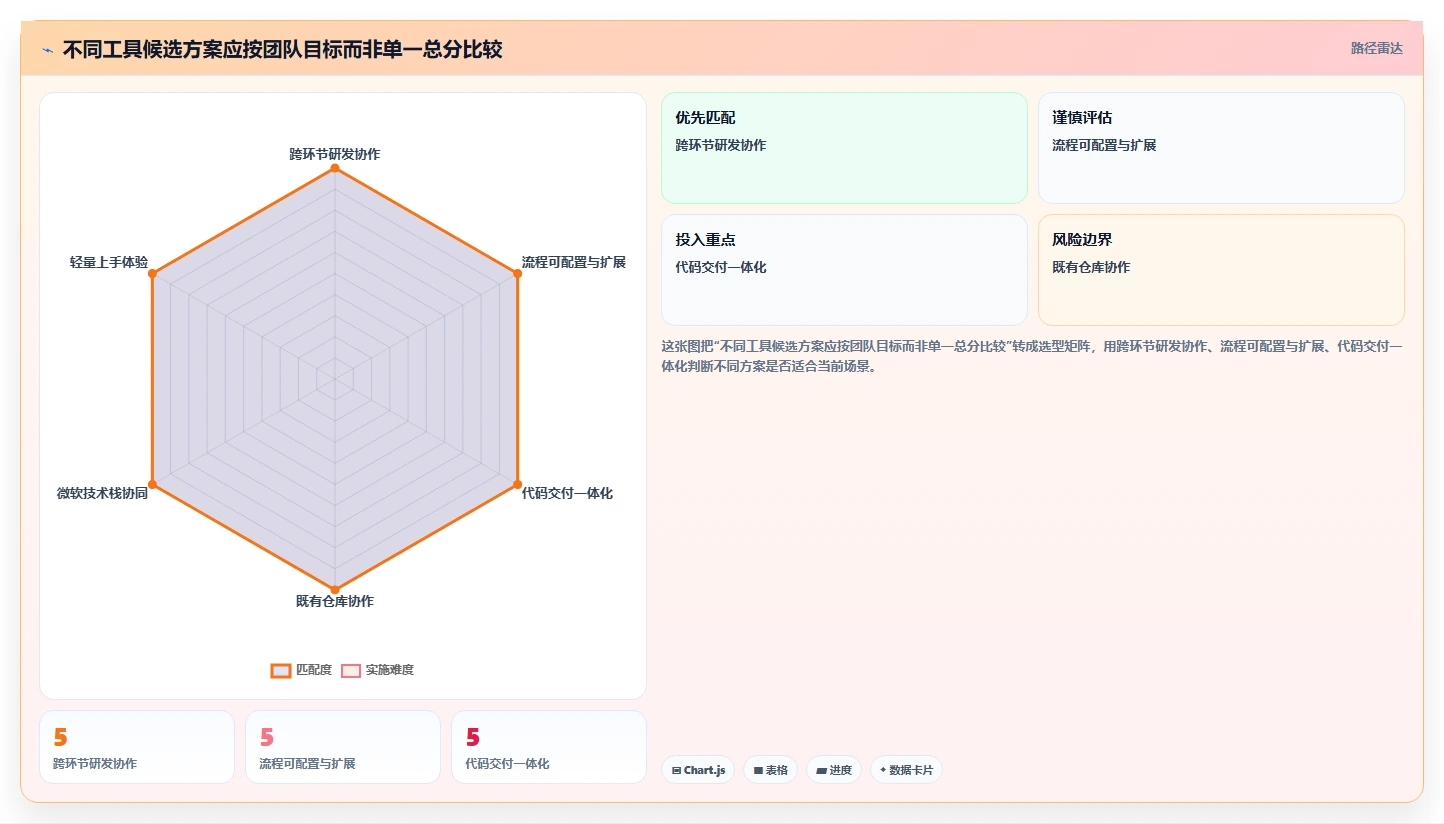Toggle the 实施难度 legend label
1444x824 pixels.
(389, 670)
